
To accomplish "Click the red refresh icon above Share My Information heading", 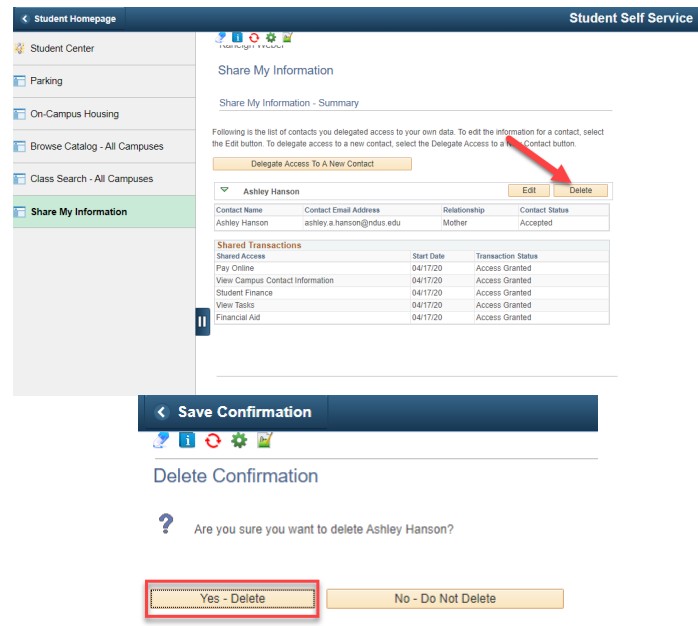I will [x=254, y=37].
